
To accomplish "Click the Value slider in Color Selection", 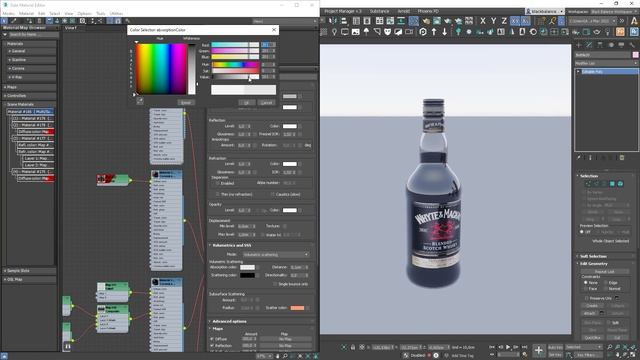I will tap(235, 77).
